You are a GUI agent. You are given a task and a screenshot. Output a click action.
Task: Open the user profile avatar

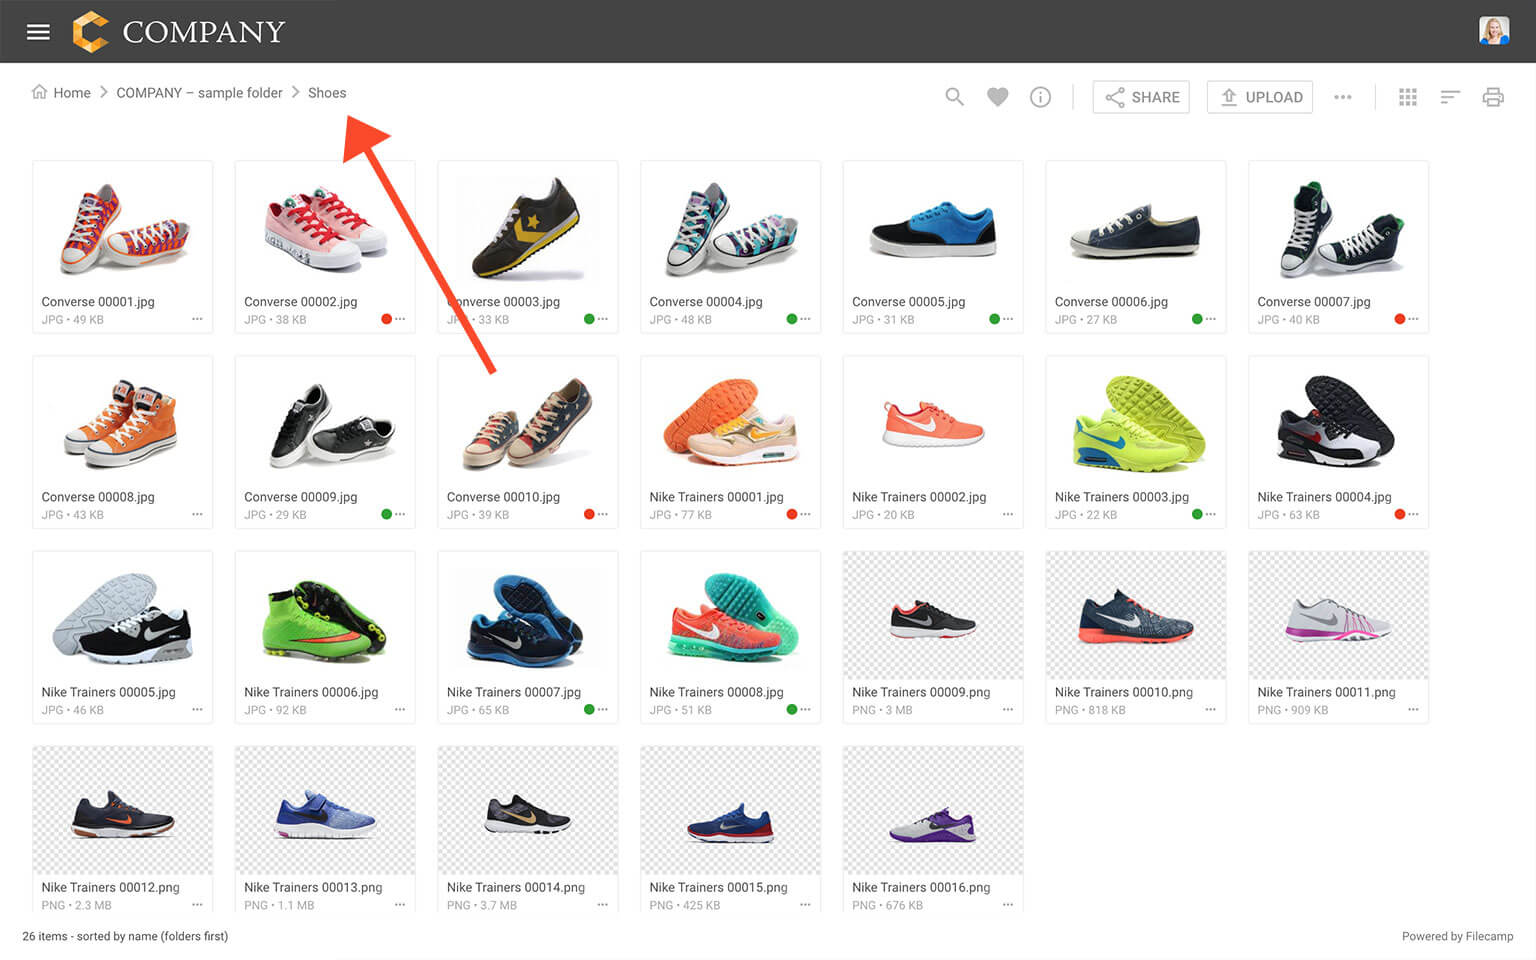pos(1494,31)
